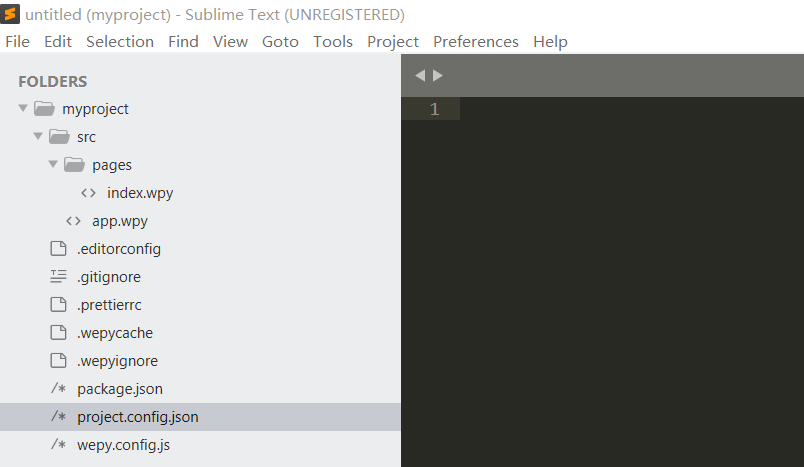This screenshot has height=467, width=804.
Task: Click the Sublime Text app logo icon
Action: click(10, 14)
